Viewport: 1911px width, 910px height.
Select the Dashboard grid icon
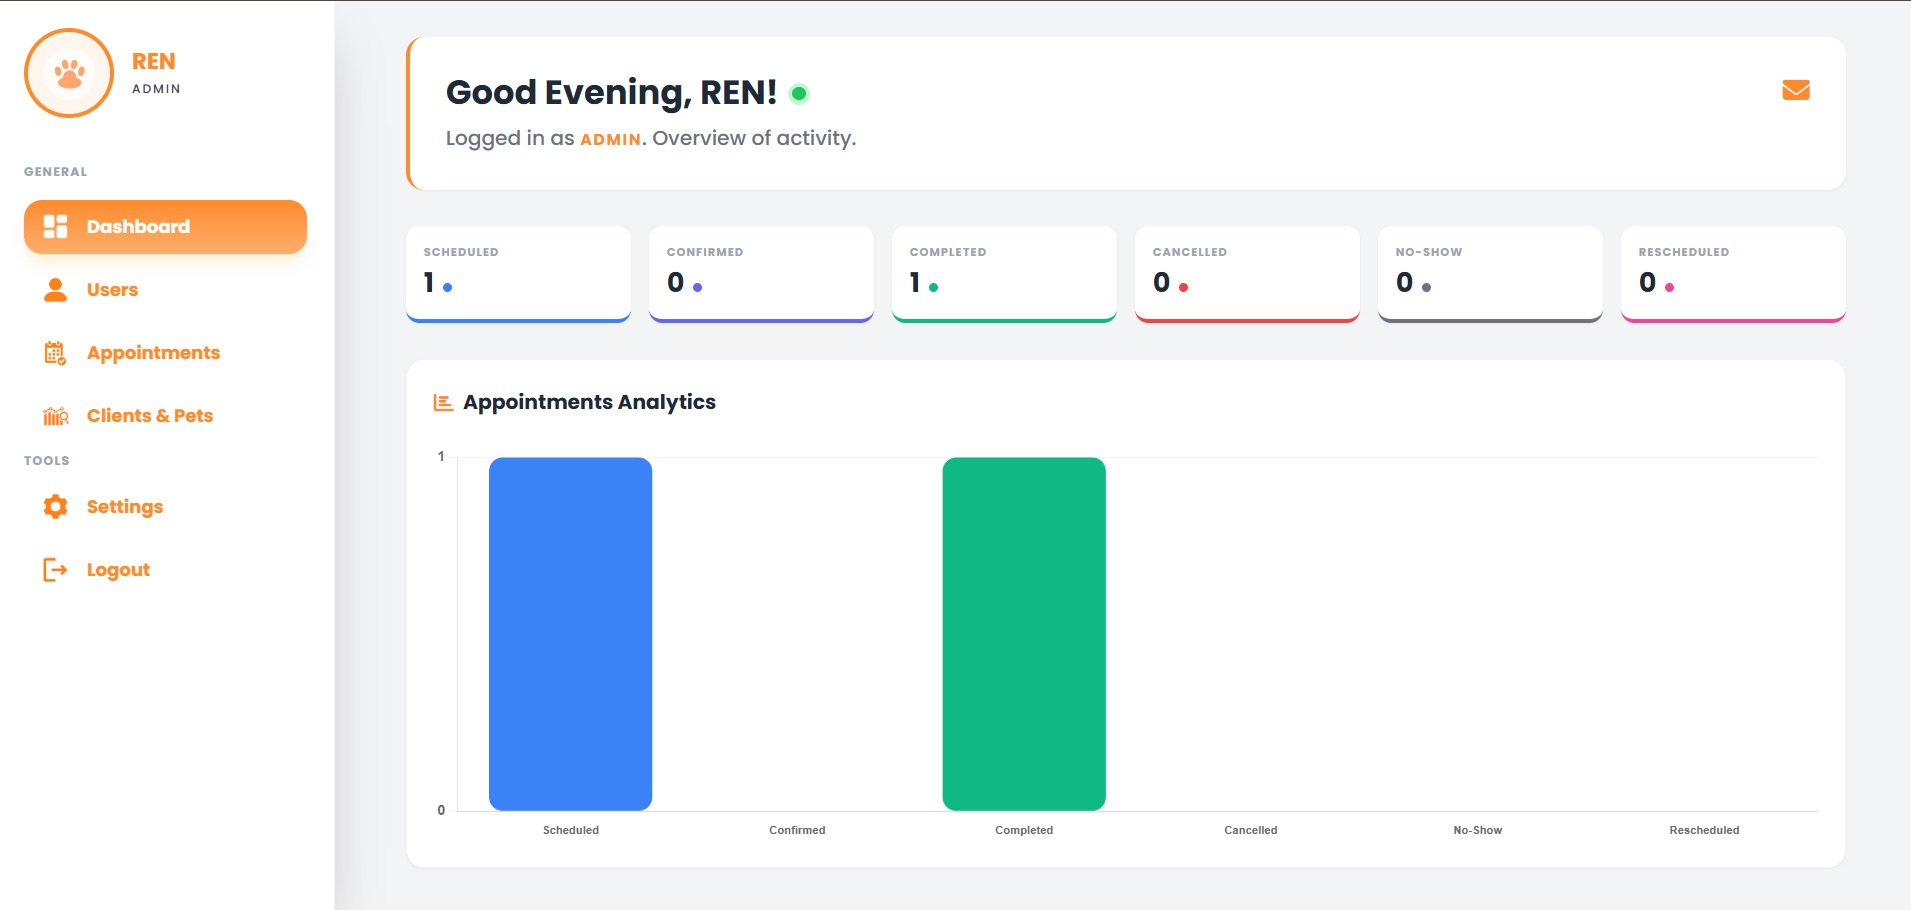(x=55, y=226)
